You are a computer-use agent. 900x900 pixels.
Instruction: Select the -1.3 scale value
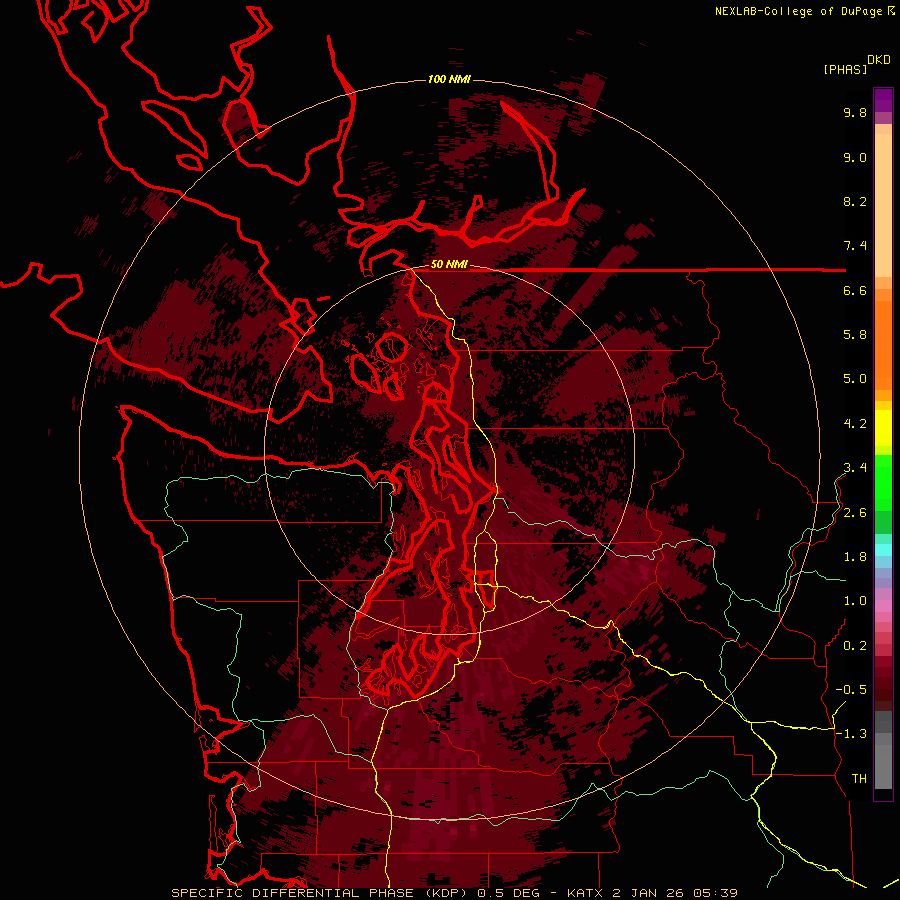851,734
